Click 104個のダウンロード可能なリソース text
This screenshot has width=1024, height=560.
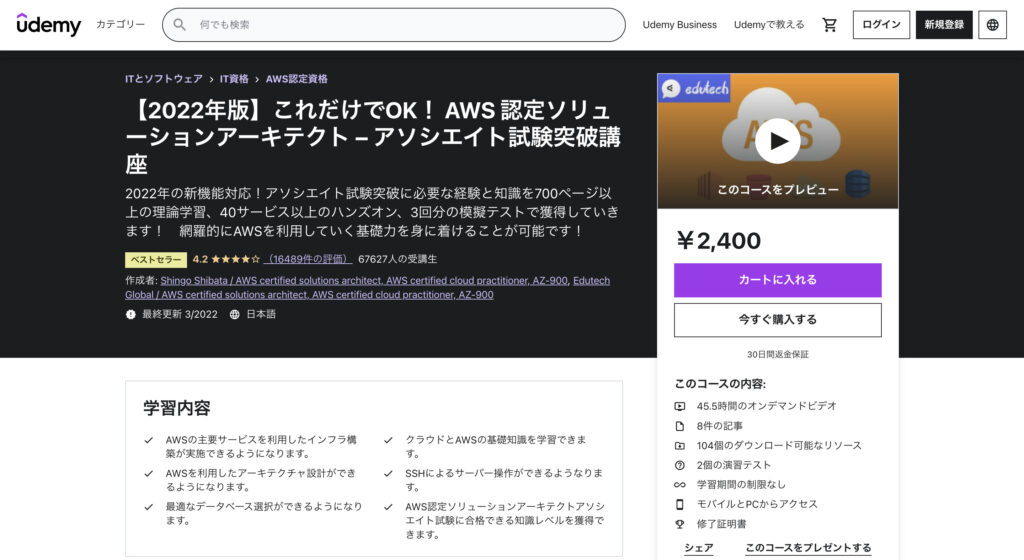pyautogui.click(x=778, y=446)
